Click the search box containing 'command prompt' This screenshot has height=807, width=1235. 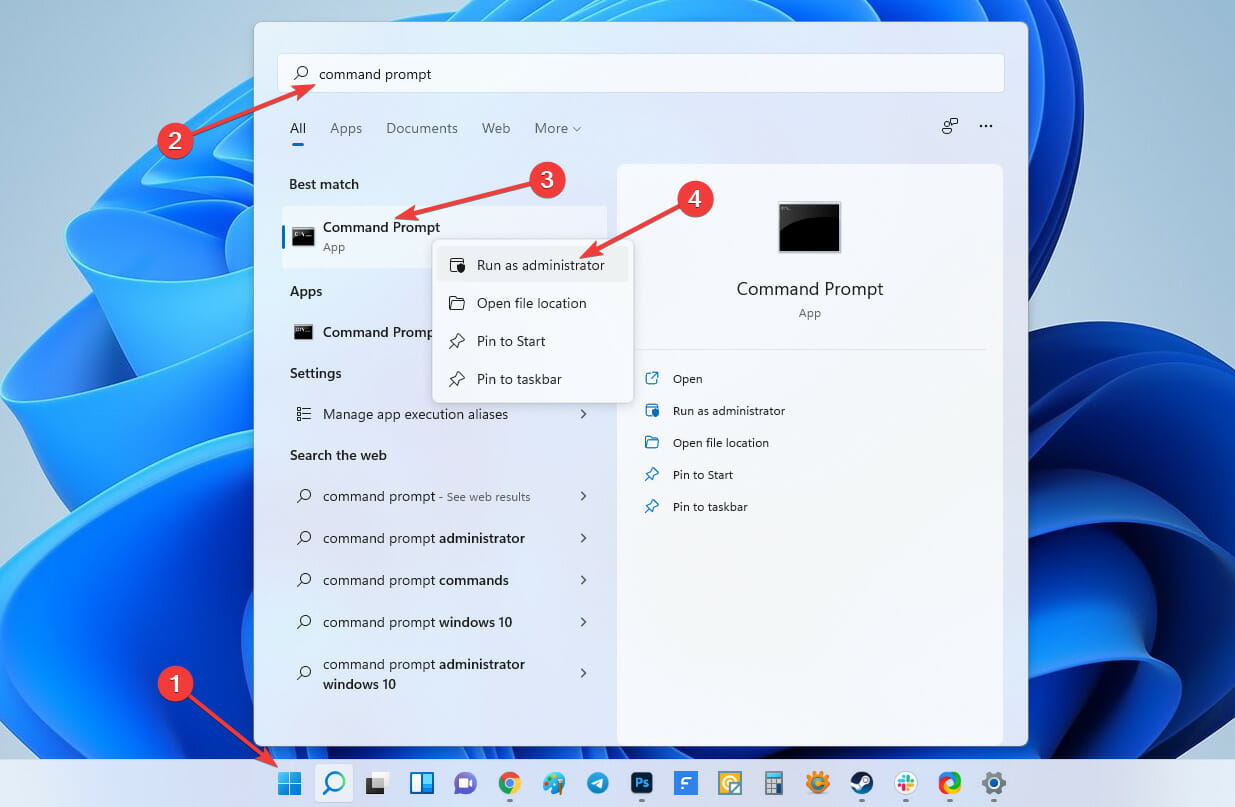(640, 74)
